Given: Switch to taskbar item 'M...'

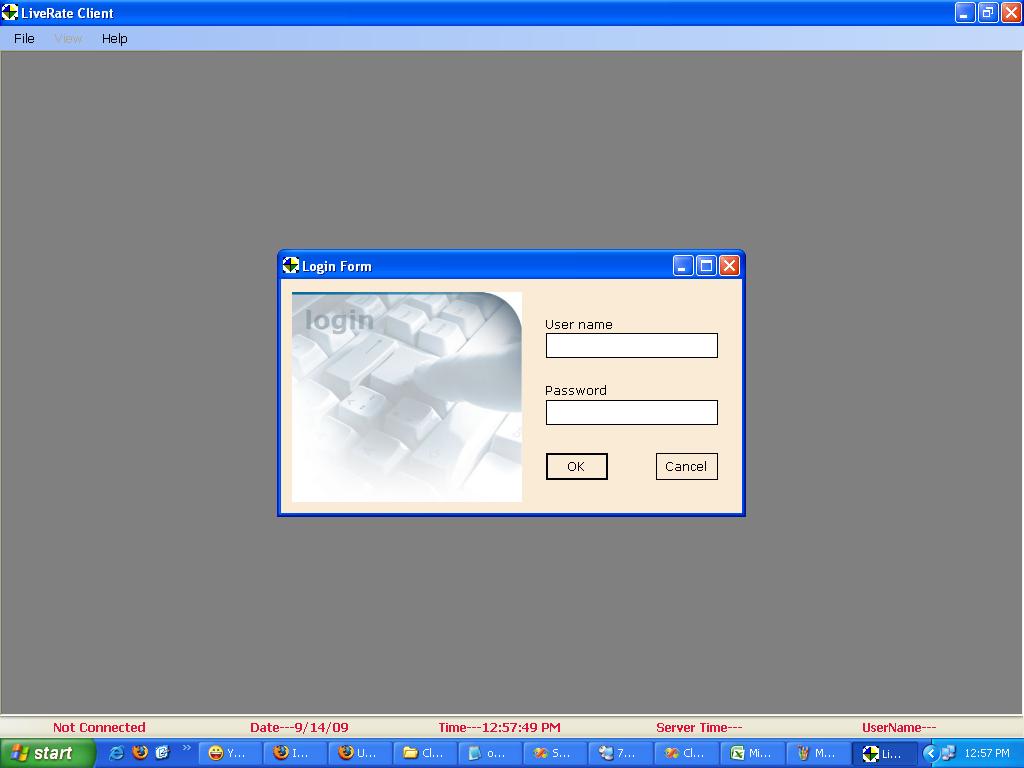Looking at the screenshot, I should click(x=816, y=754).
